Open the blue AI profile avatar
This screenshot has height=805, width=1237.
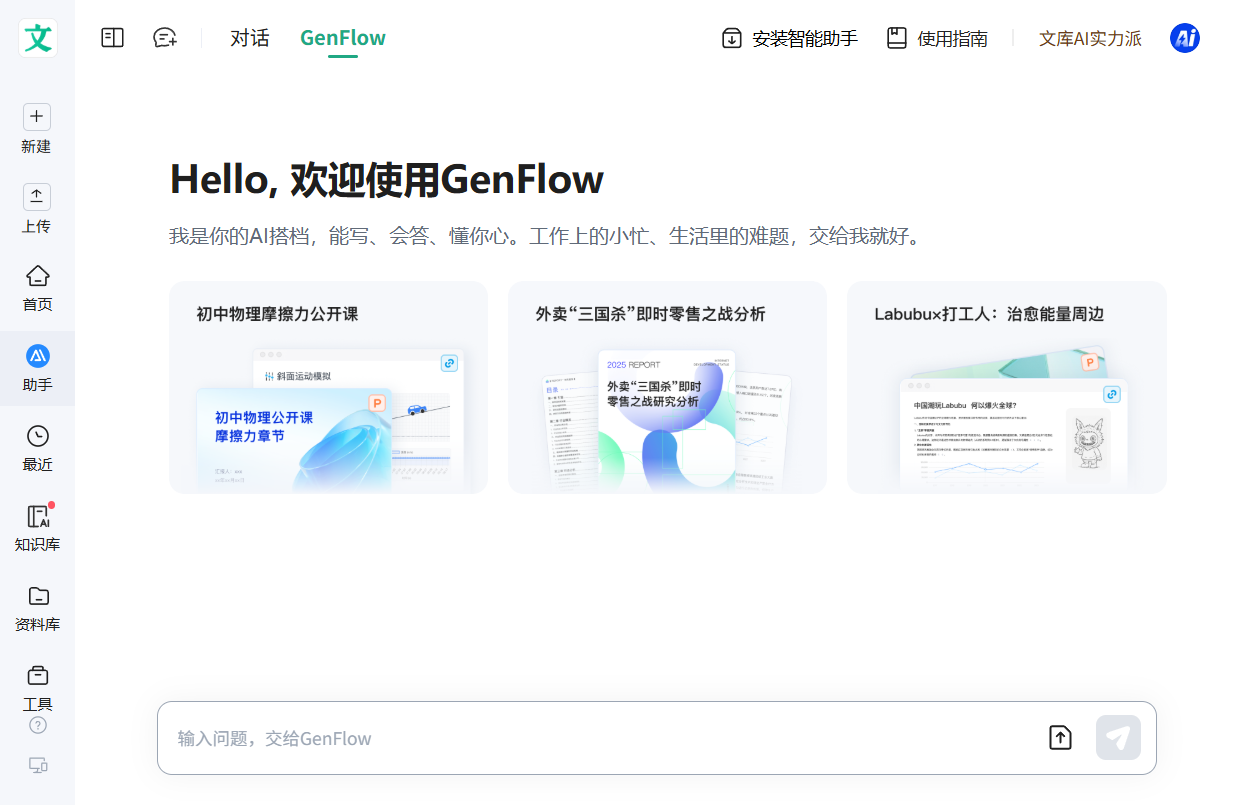(x=1185, y=38)
